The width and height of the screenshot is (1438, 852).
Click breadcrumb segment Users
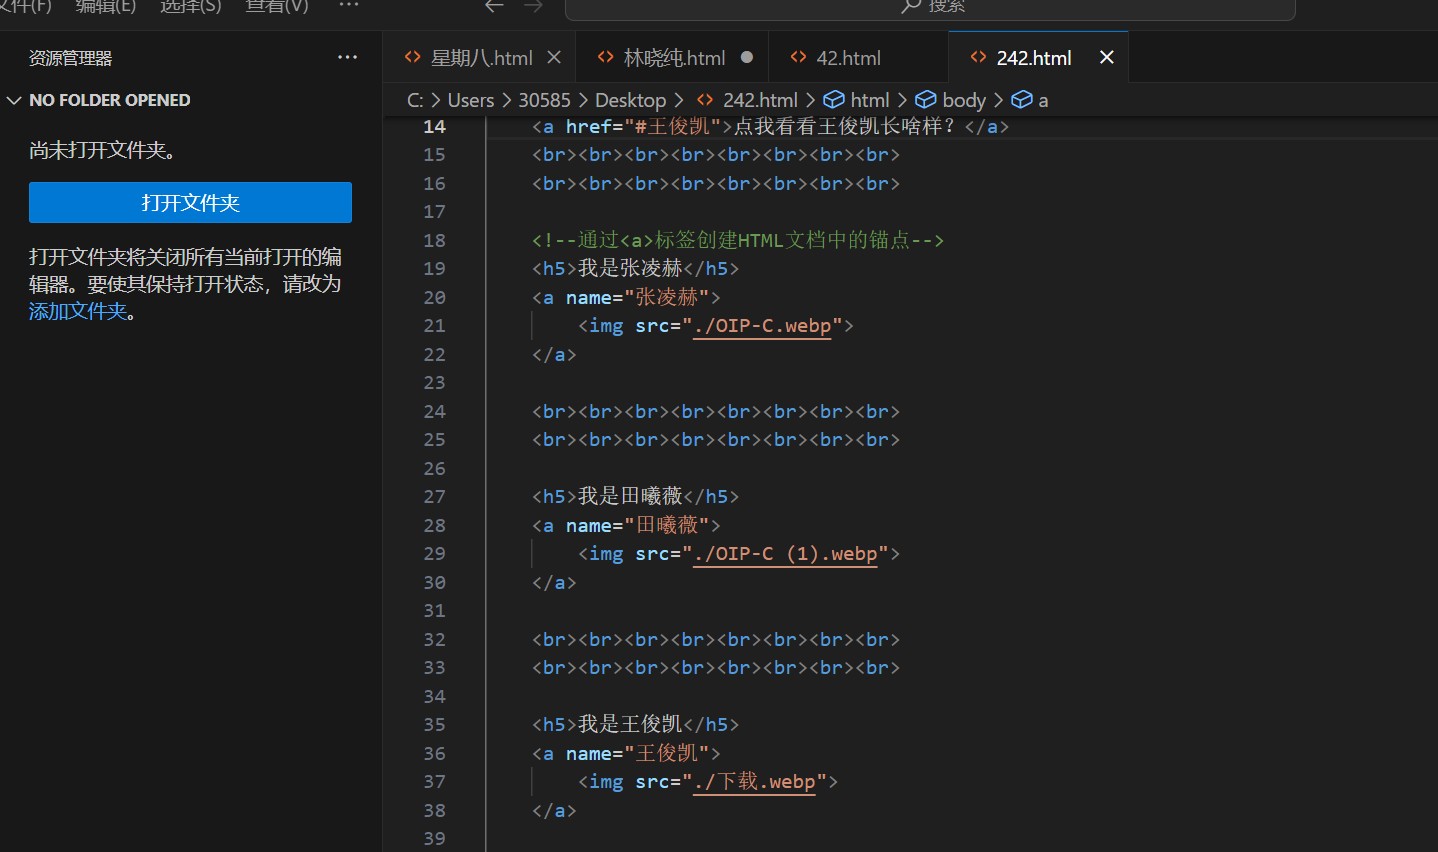pos(471,100)
